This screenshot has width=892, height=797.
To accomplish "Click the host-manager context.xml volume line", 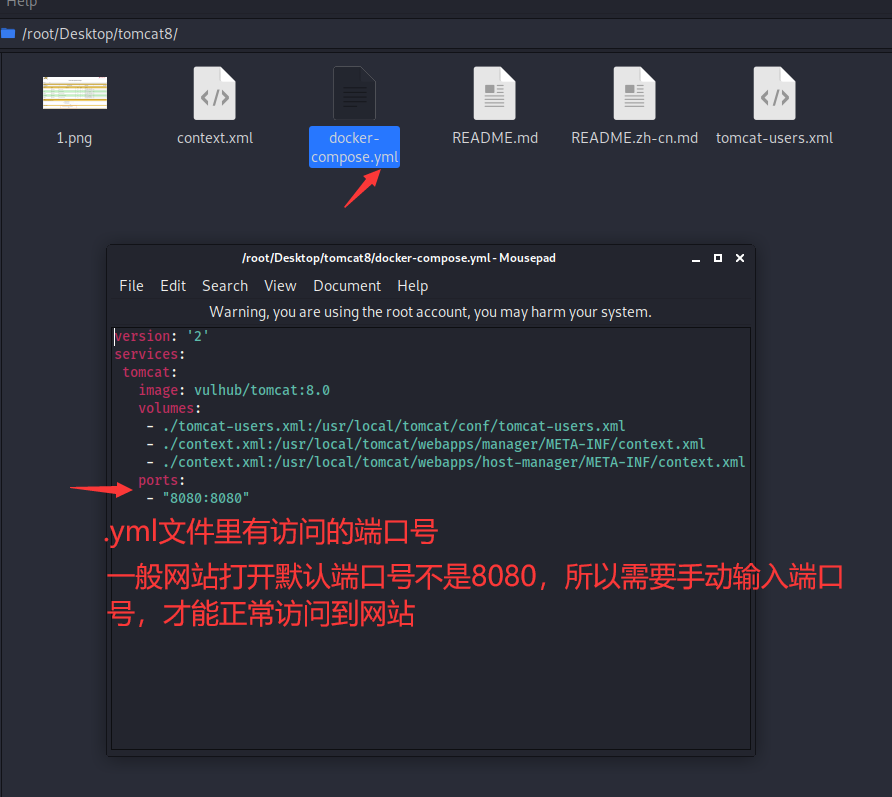I will [x=445, y=462].
